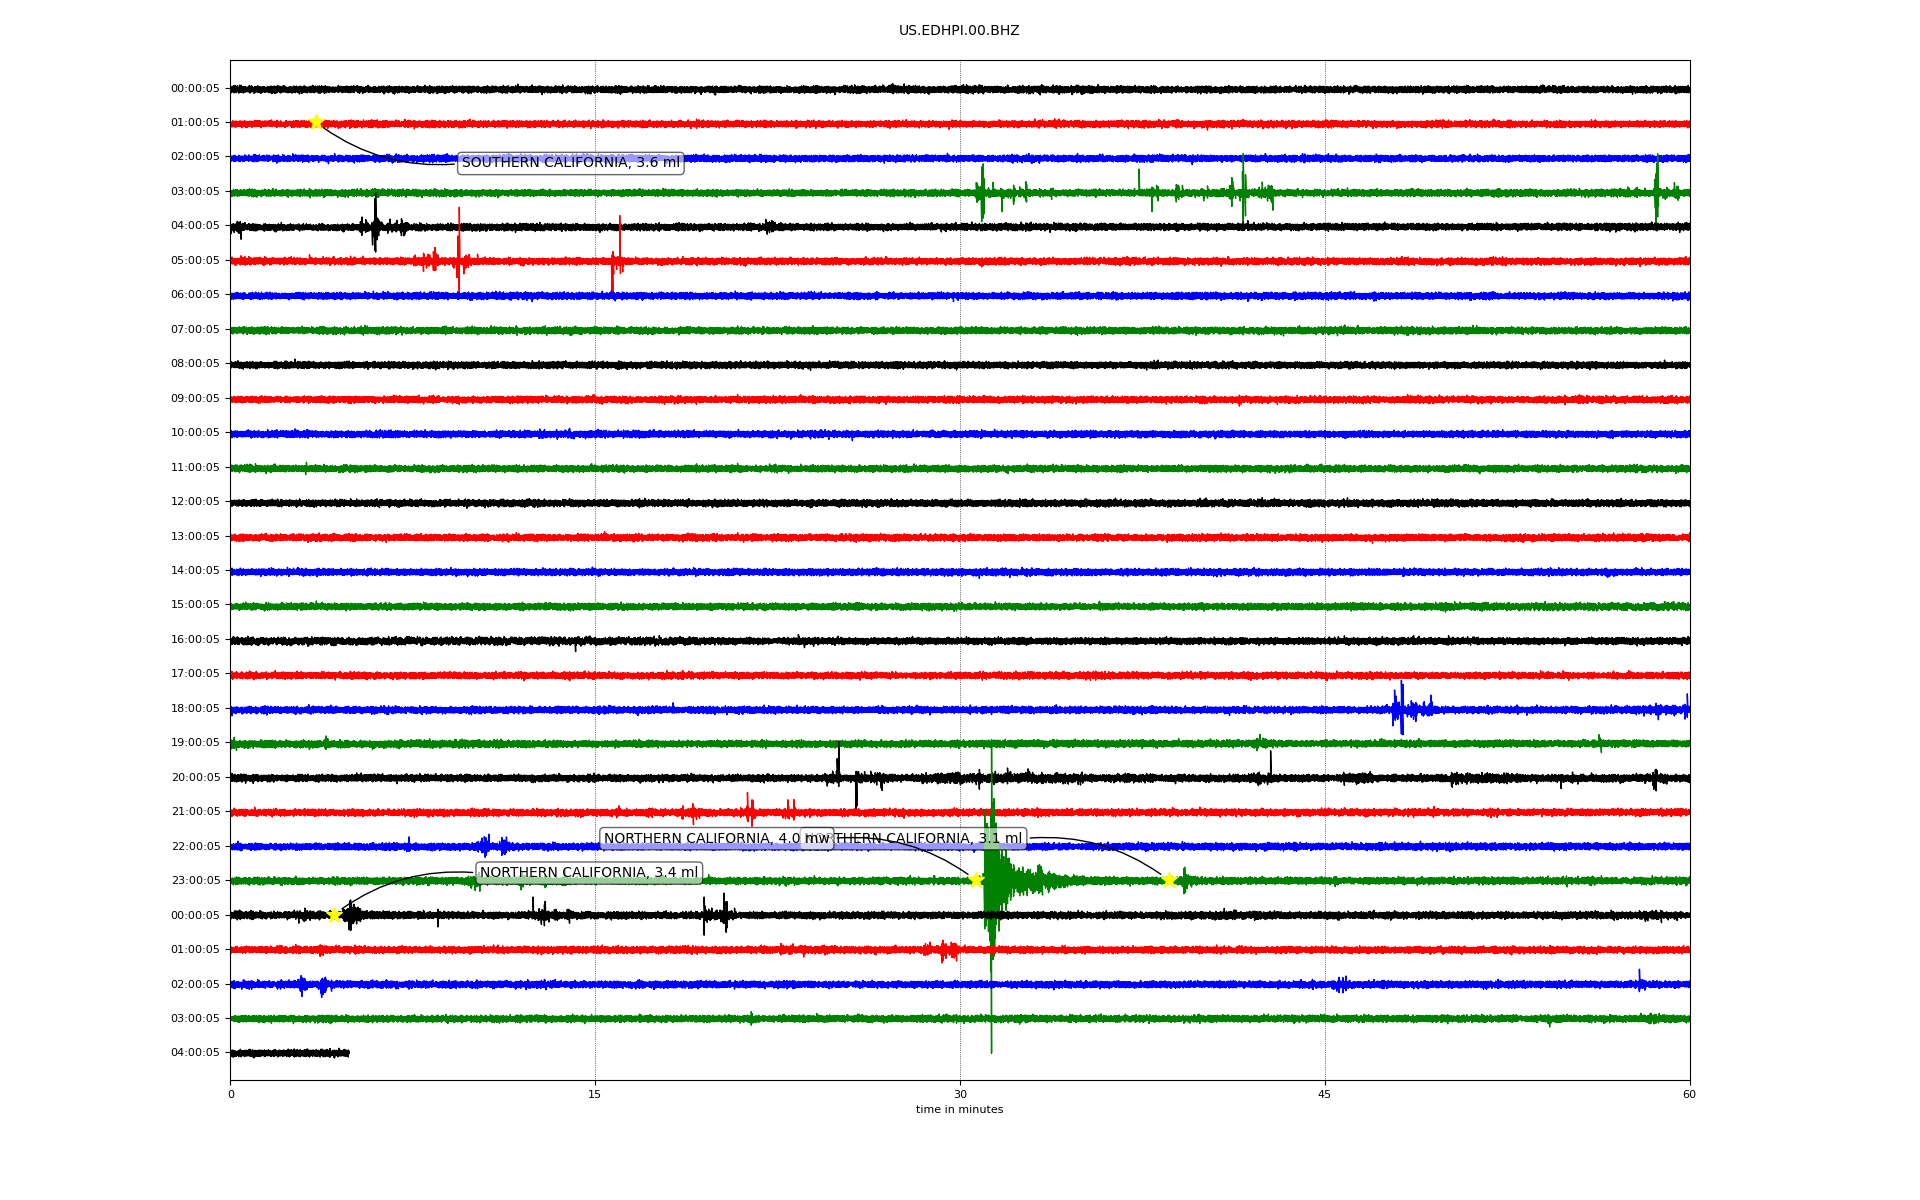
Task: Click the 03:00:05 time label near top
Action: tap(195, 191)
